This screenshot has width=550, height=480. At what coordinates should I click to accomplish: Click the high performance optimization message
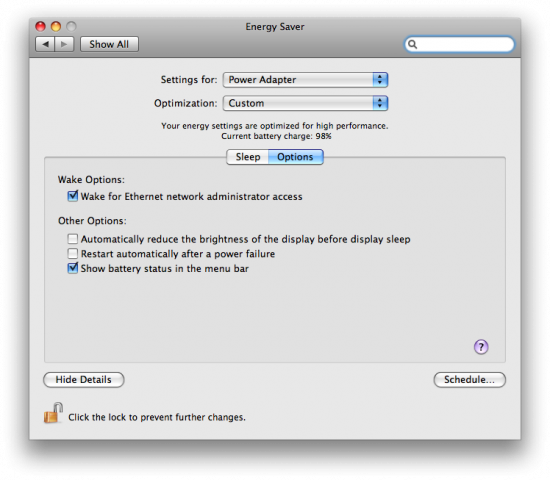tap(275, 126)
